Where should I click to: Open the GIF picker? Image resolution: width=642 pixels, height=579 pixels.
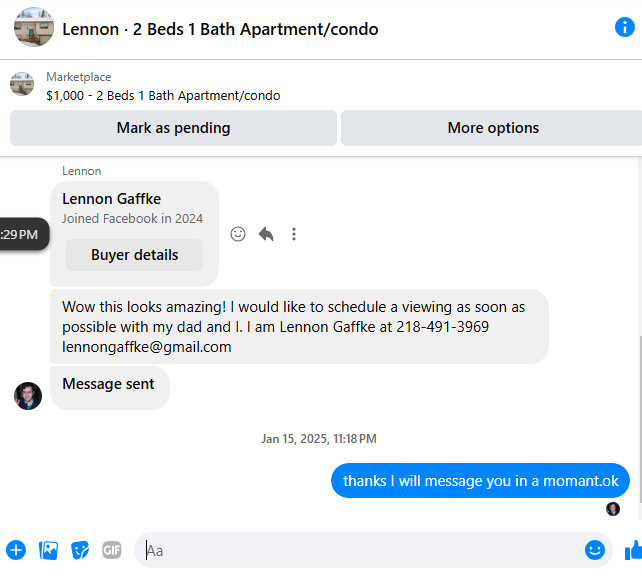(111, 550)
